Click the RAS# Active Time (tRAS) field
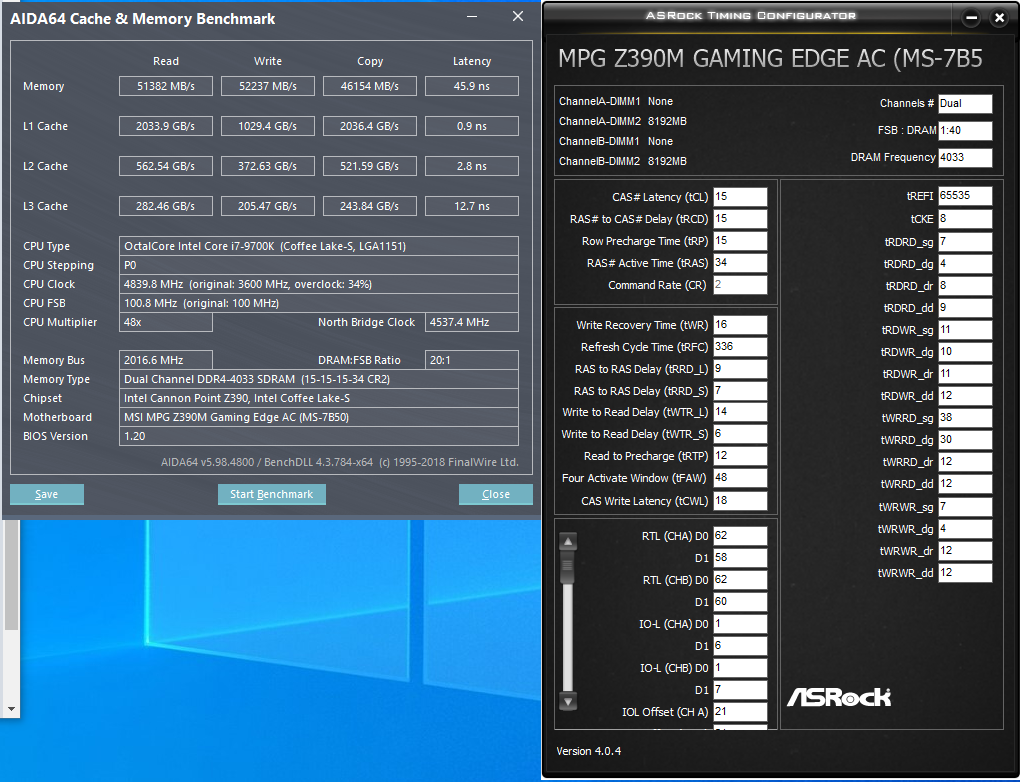The image size is (1020, 782). click(x=740, y=263)
